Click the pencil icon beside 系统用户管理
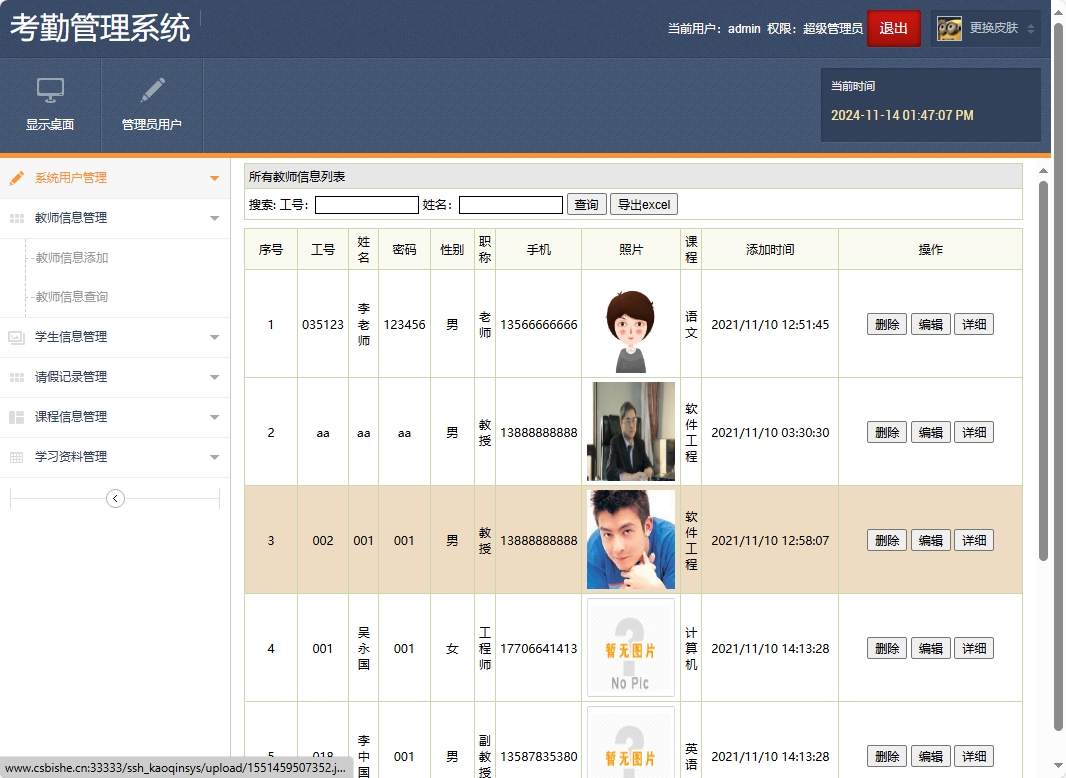Screen dimensions: 1066x778 16,178
